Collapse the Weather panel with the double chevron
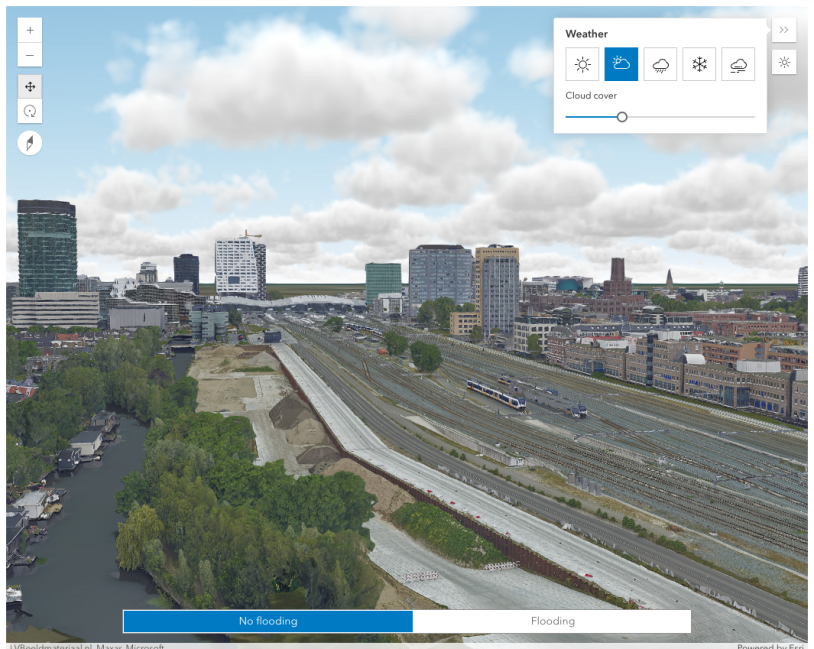Viewport: 814px width, 649px height. point(784,30)
